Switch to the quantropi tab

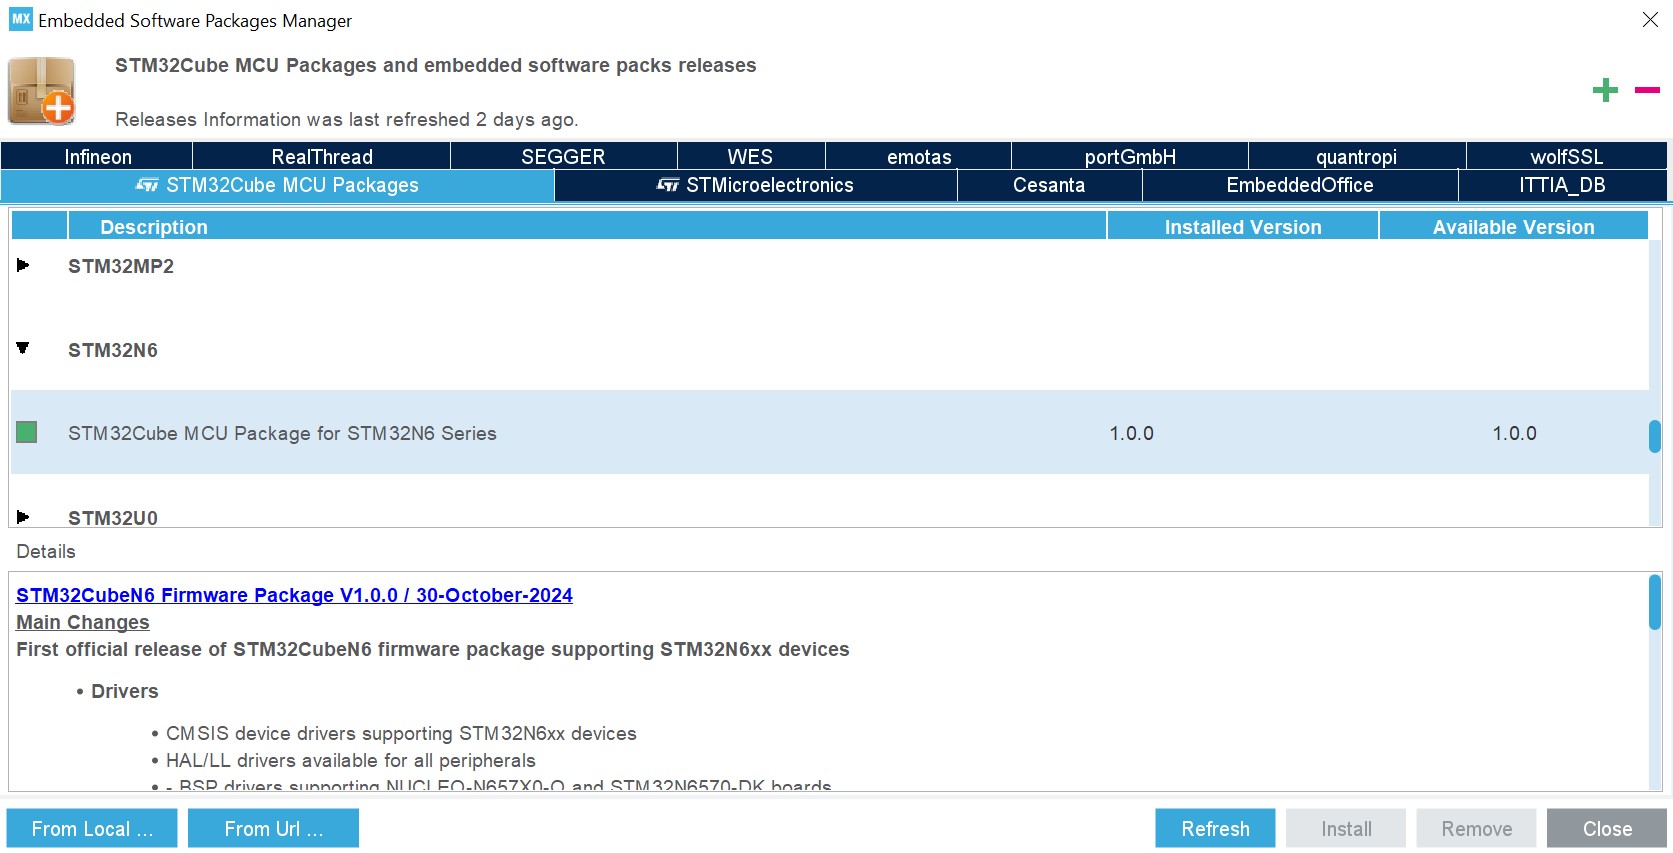1356,156
